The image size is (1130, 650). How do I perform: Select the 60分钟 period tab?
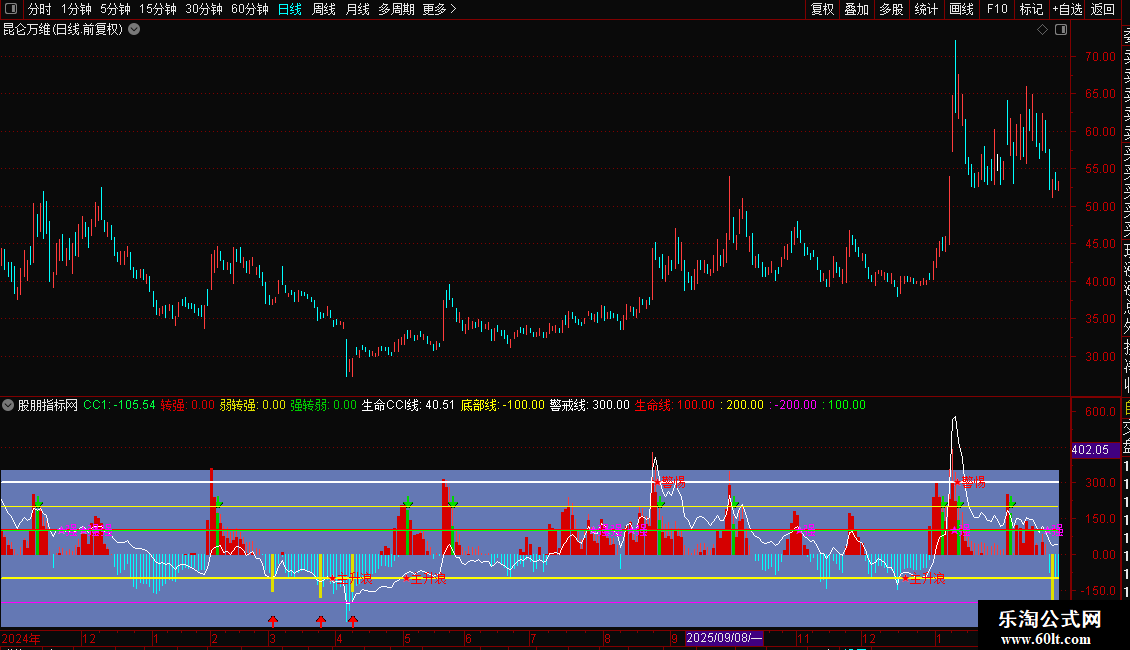[x=250, y=9]
